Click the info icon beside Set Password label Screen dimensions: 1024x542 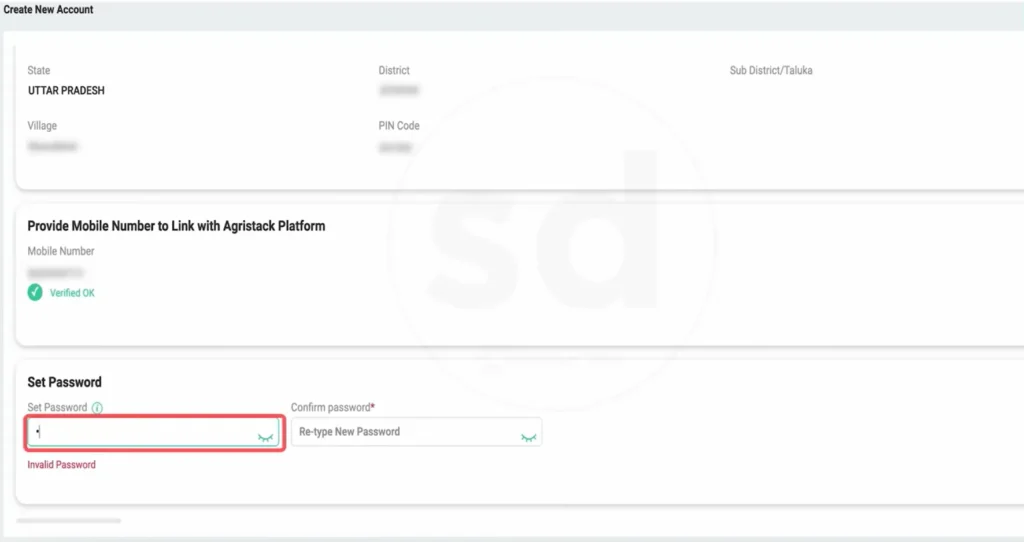tap(97, 408)
